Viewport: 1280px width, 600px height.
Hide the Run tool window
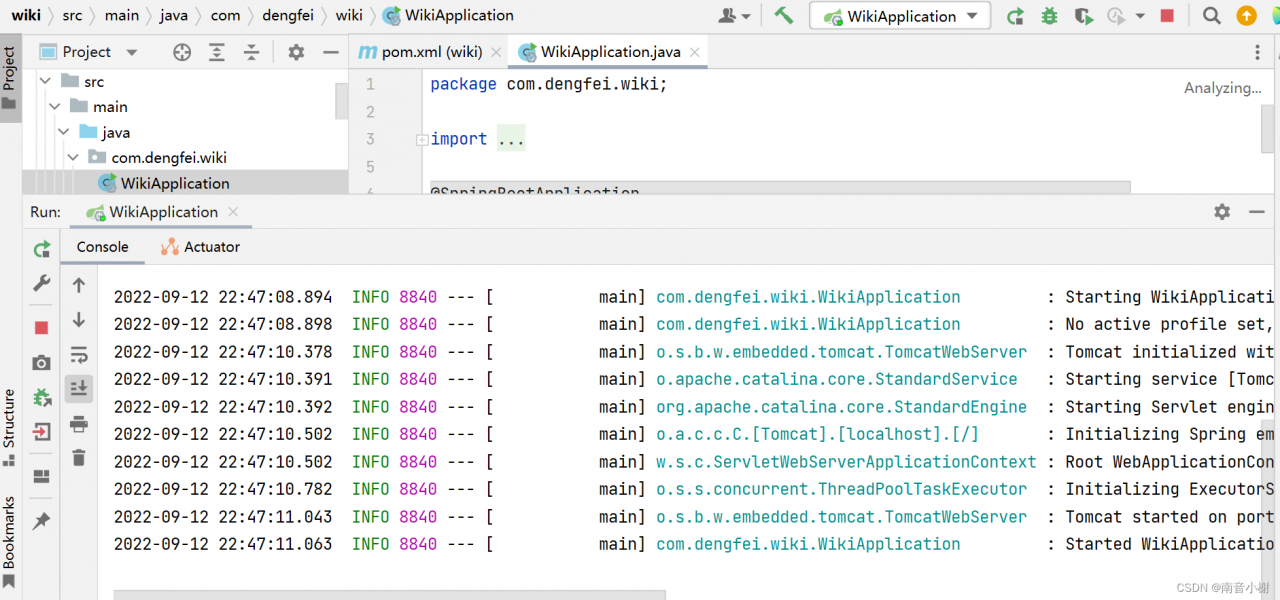click(1257, 212)
